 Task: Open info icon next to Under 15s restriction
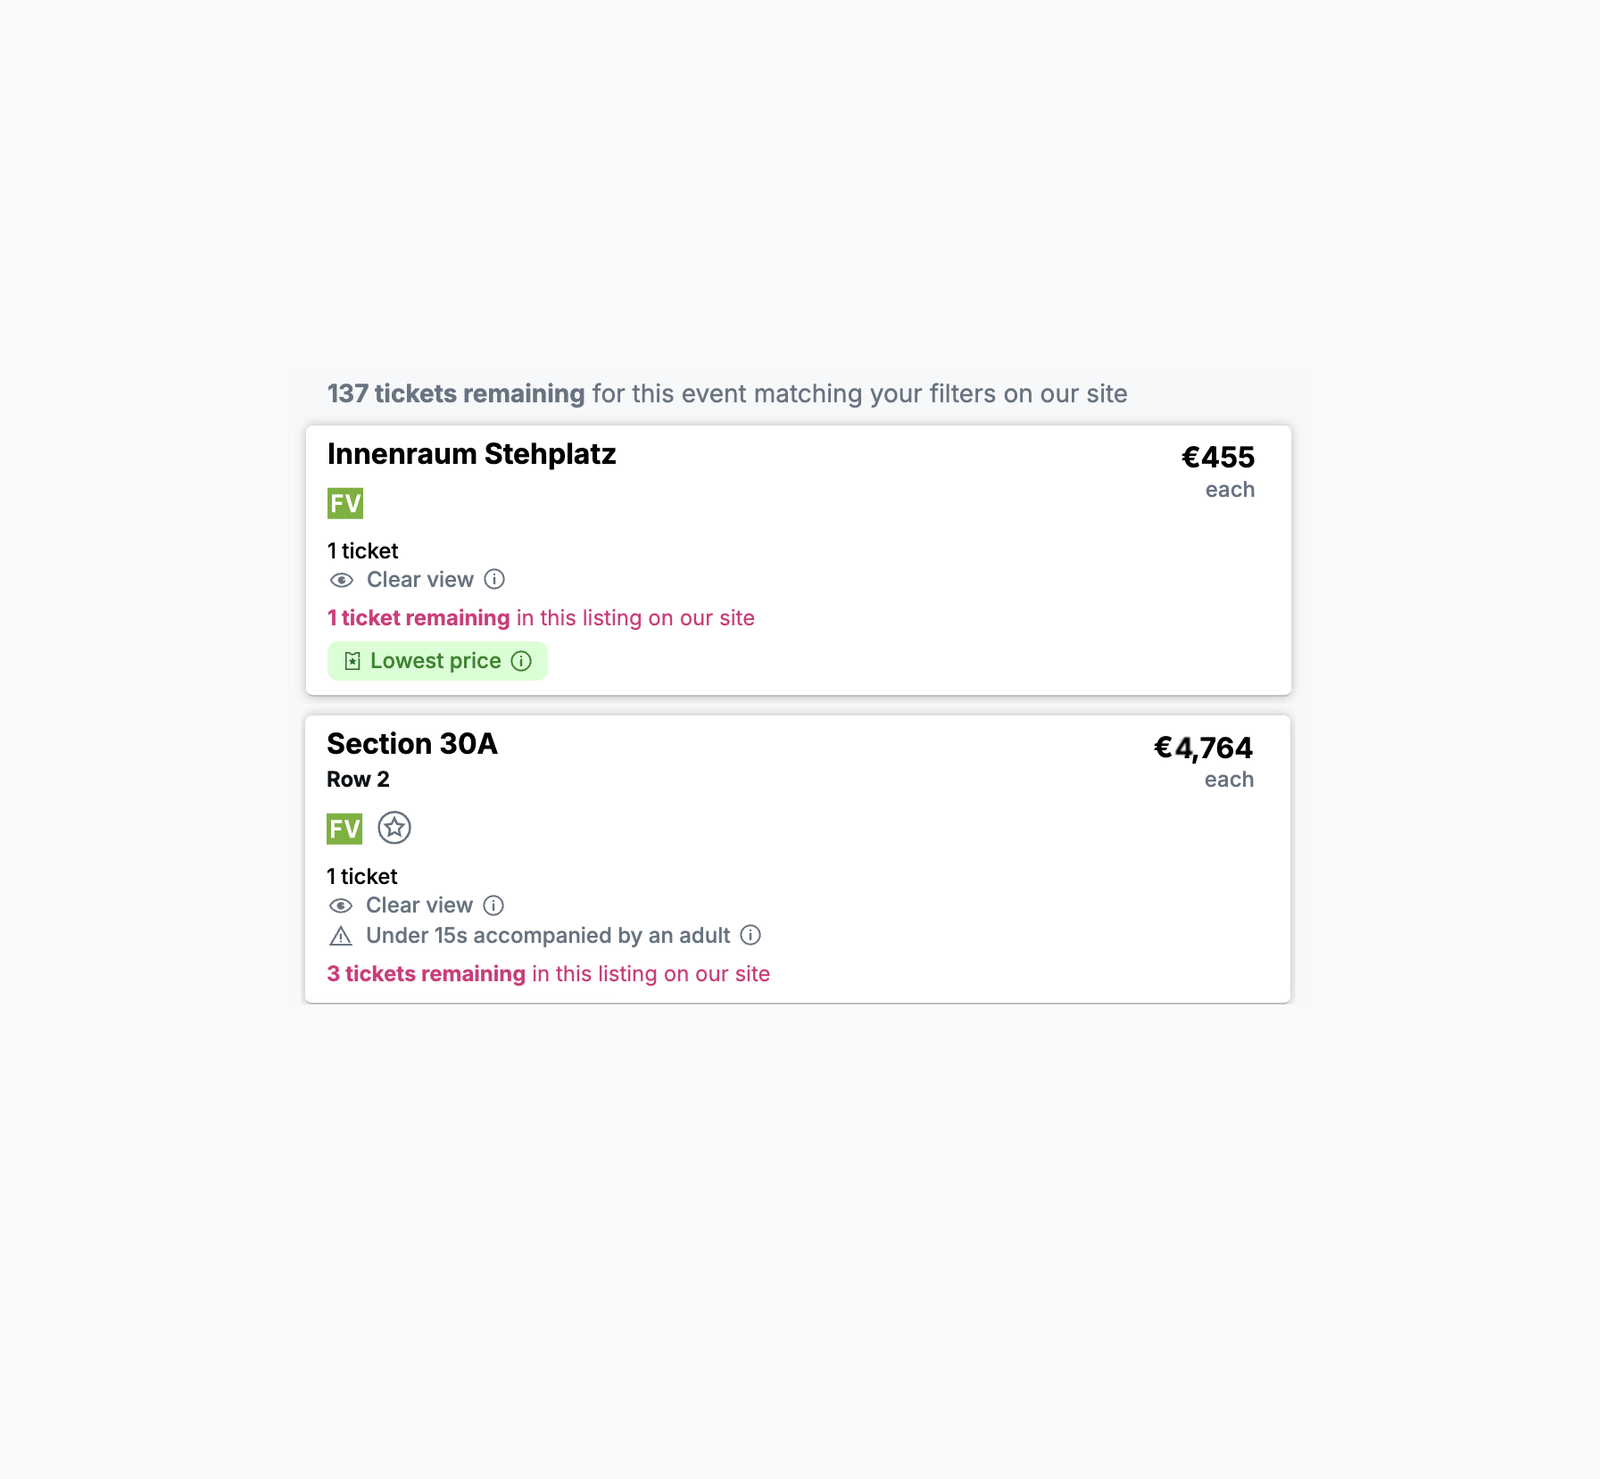point(750,935)
